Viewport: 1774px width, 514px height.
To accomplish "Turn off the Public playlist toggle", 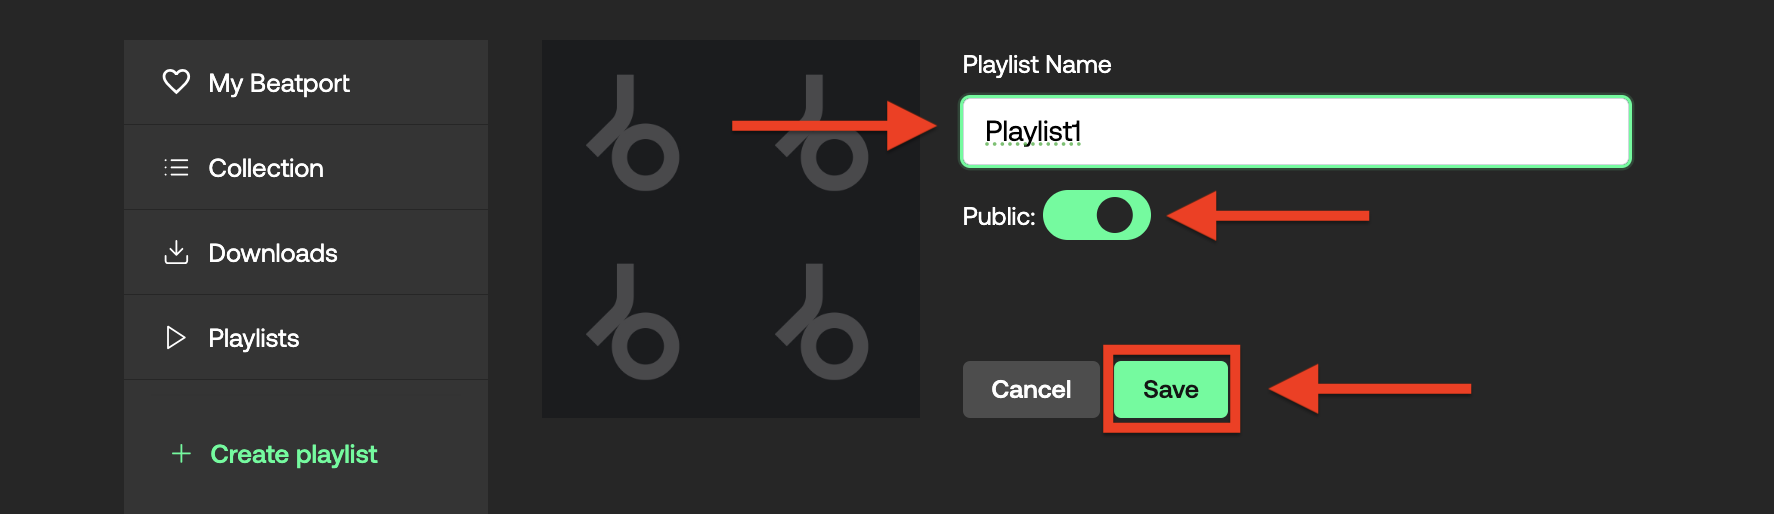I will tap(1097, 215).
